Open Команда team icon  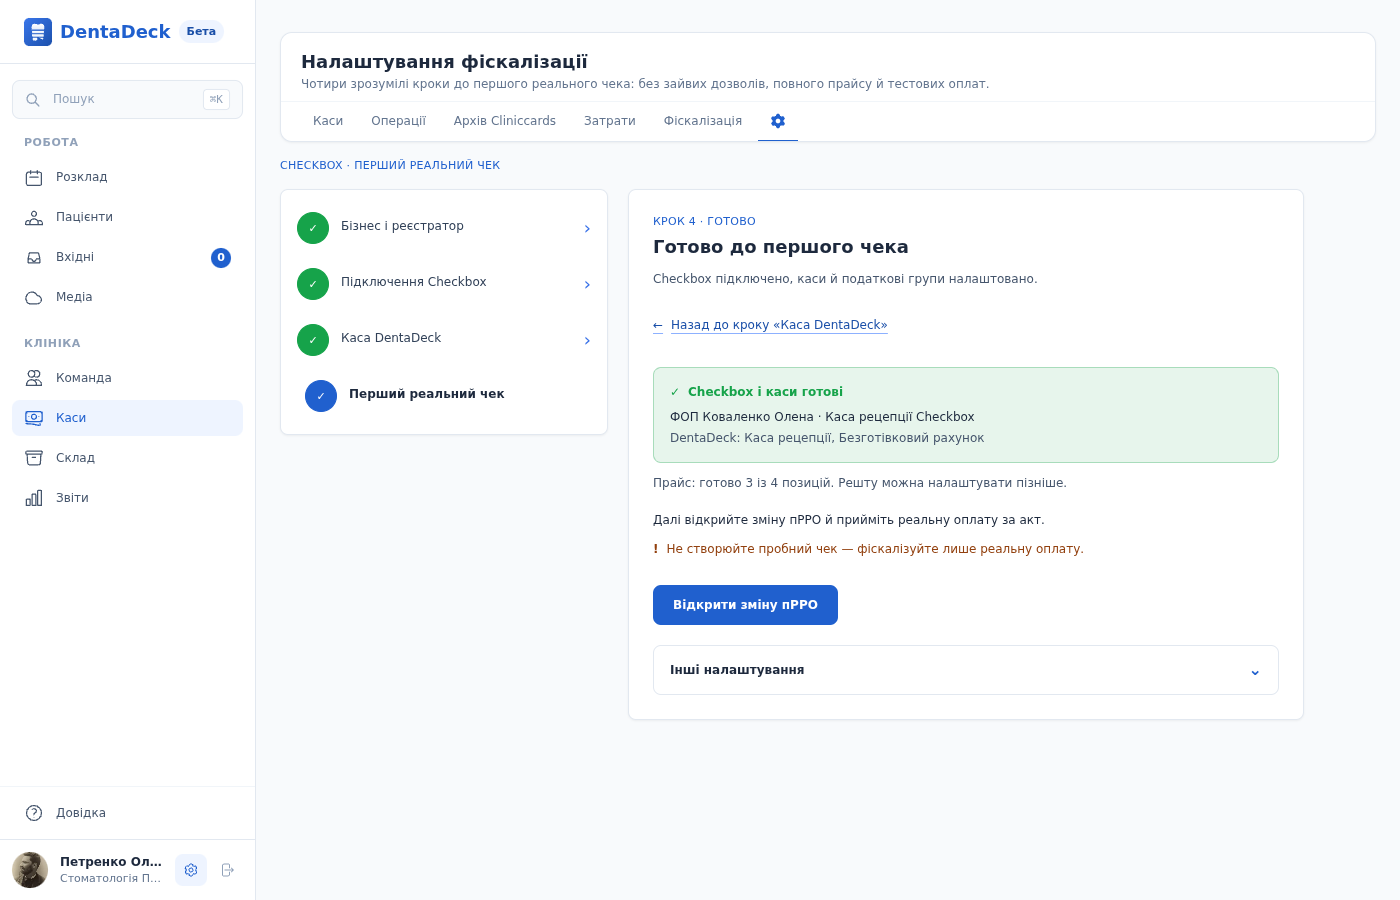click(34, 378)
